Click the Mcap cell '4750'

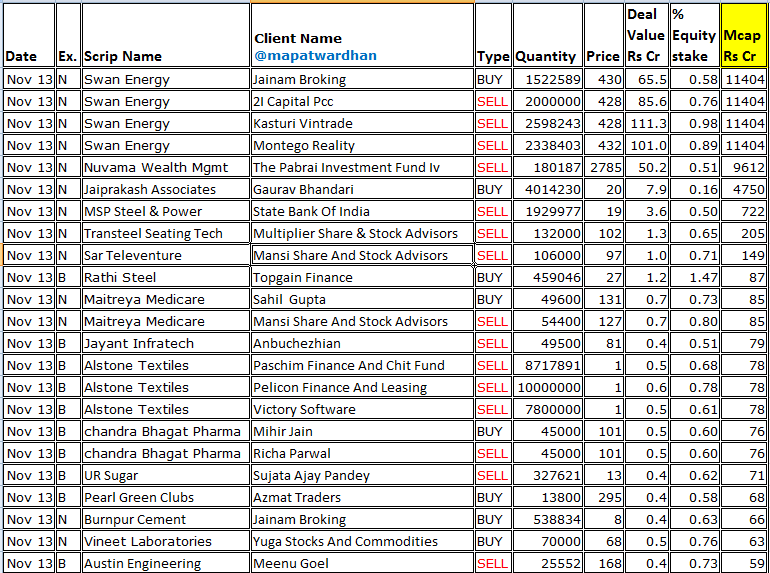(743, 190)
